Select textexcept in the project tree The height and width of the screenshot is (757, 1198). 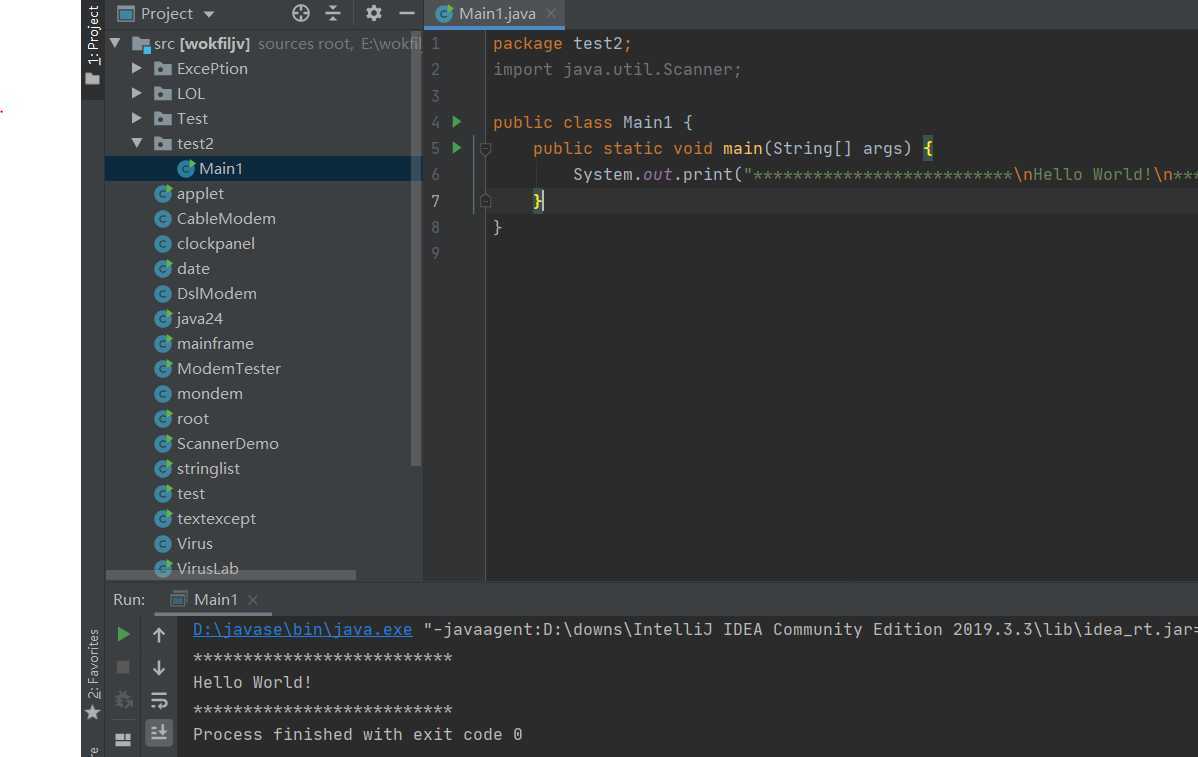[x=216, y=518]
